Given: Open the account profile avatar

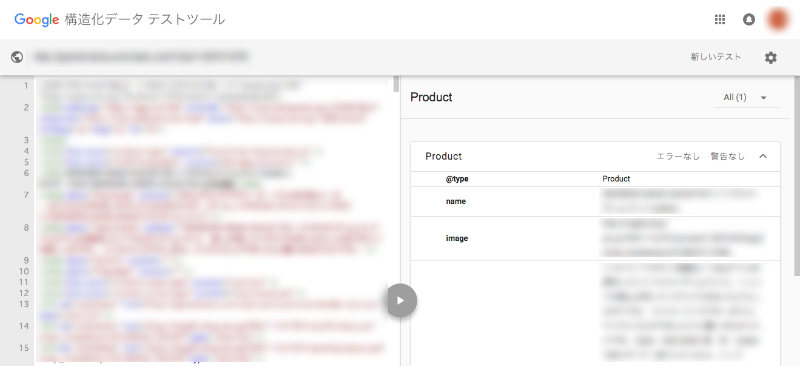Looking at the screenshot, I should [779, 19].
